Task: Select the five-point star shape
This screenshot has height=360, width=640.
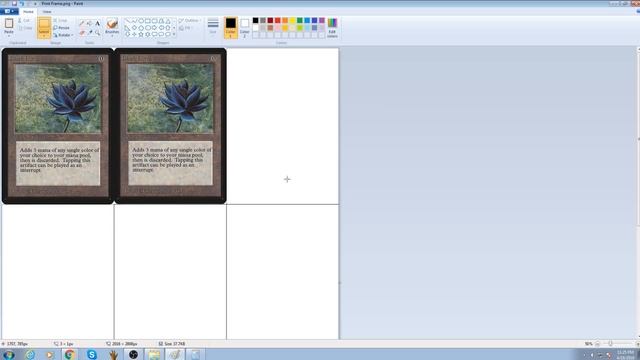Action: pos(141,35)
